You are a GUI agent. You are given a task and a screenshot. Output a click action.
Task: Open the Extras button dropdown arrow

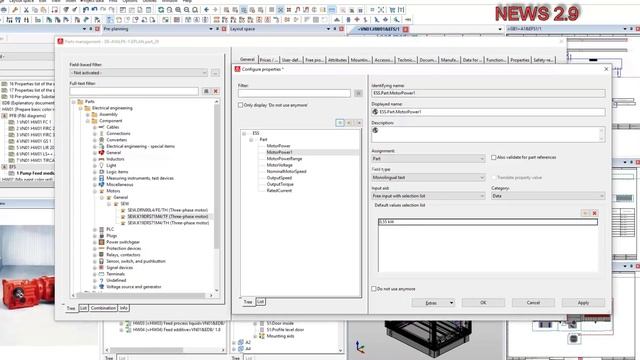[451, 303]
